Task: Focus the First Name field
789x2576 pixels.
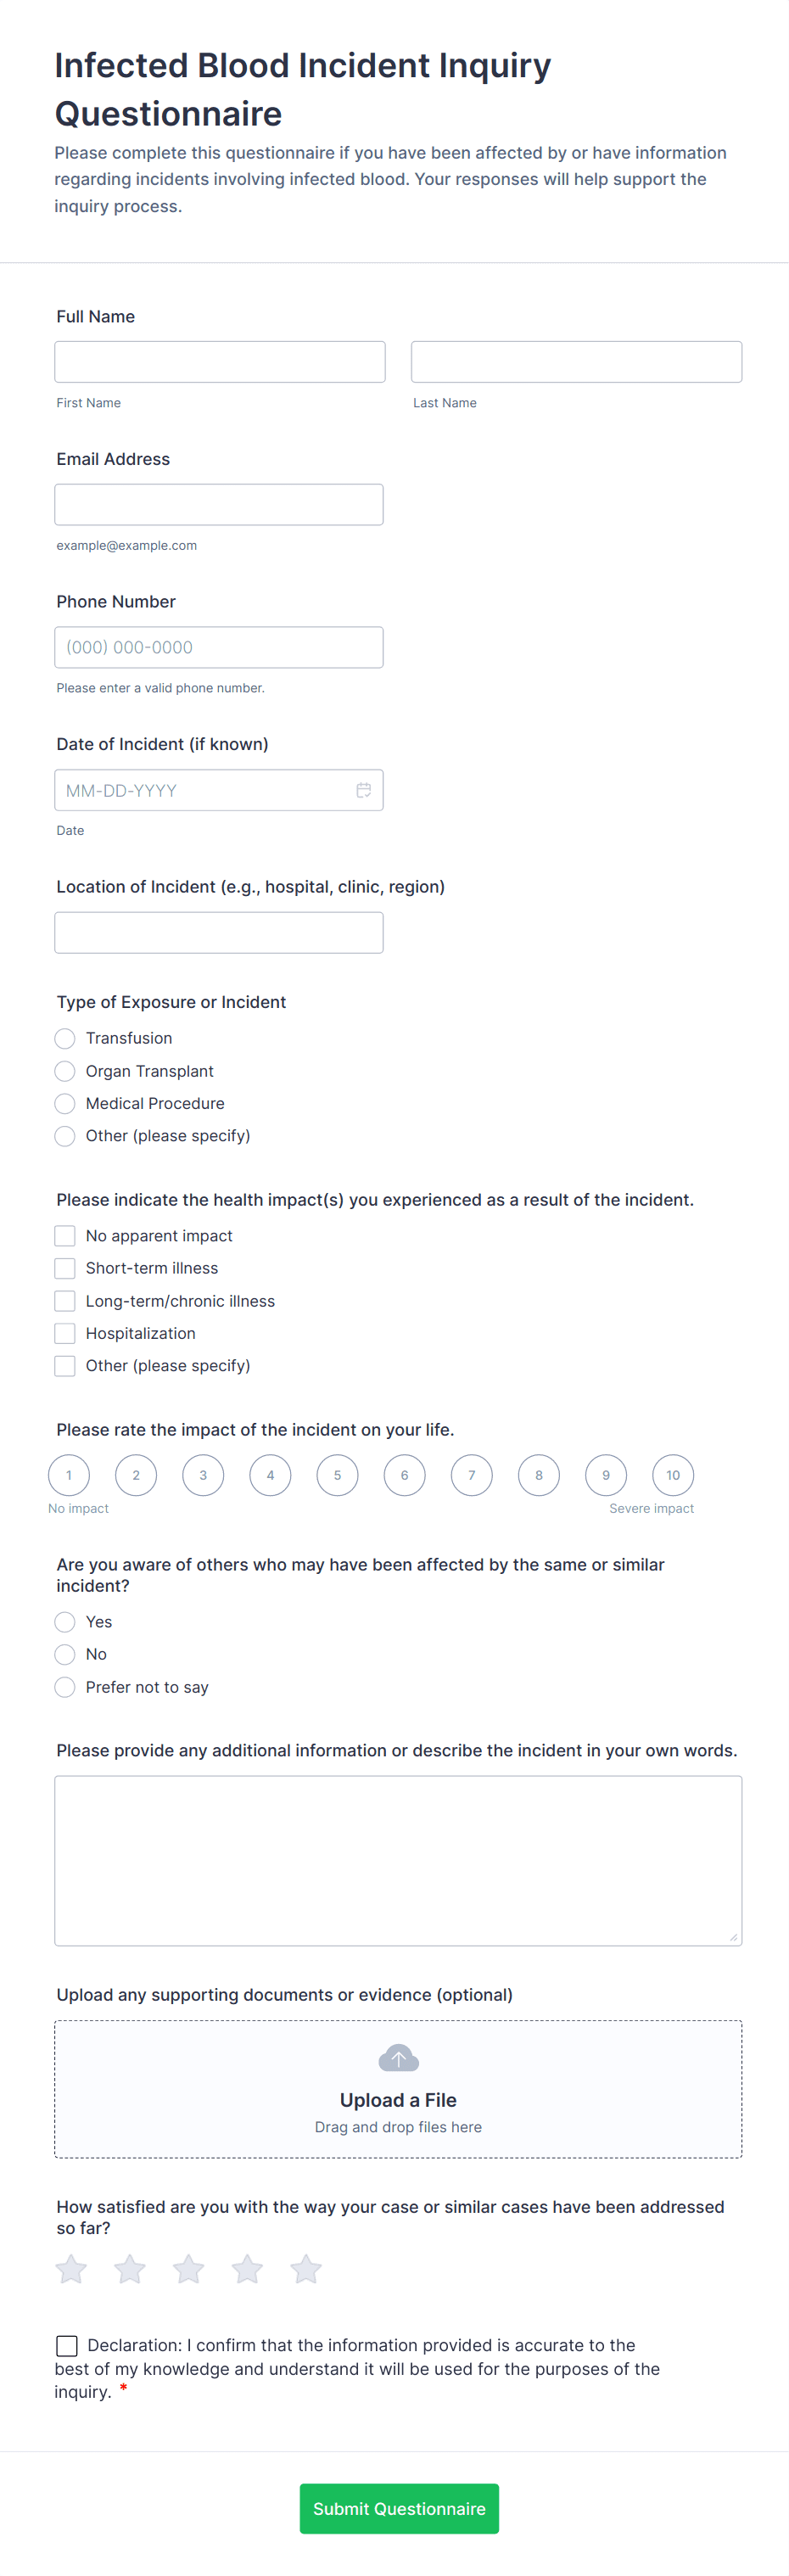Action: point(220,362)
